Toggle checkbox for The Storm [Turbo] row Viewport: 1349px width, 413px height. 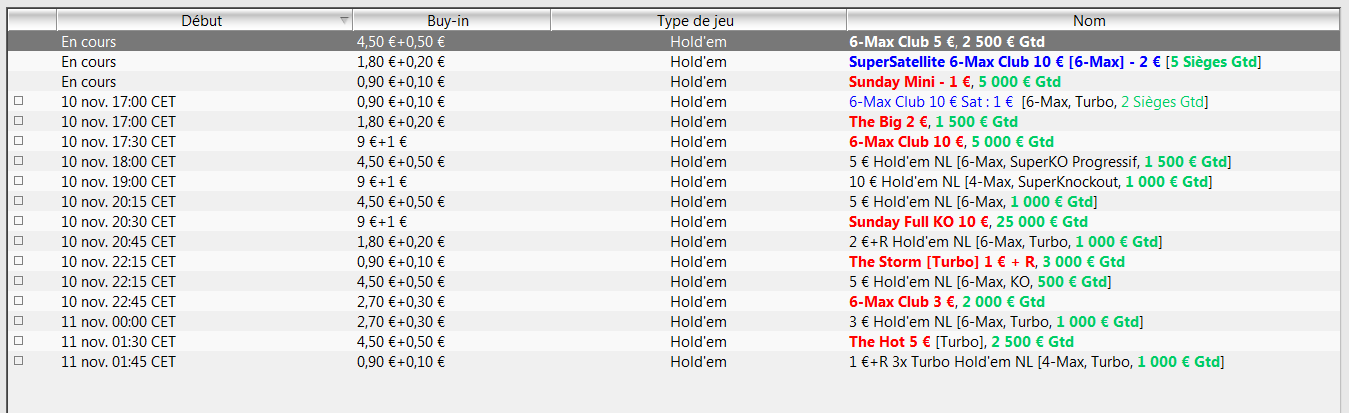tap(18, 262)
